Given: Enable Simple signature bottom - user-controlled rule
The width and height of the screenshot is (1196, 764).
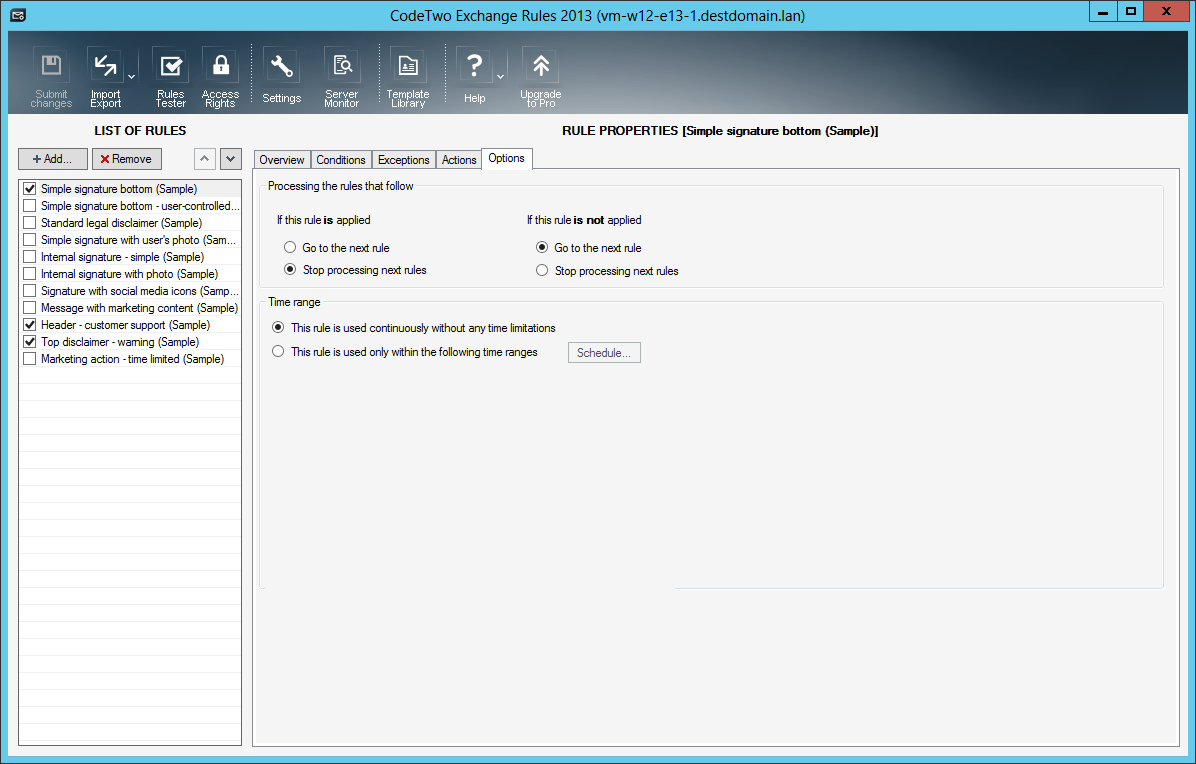Looking at the screenshot, I should coord(30,205).
